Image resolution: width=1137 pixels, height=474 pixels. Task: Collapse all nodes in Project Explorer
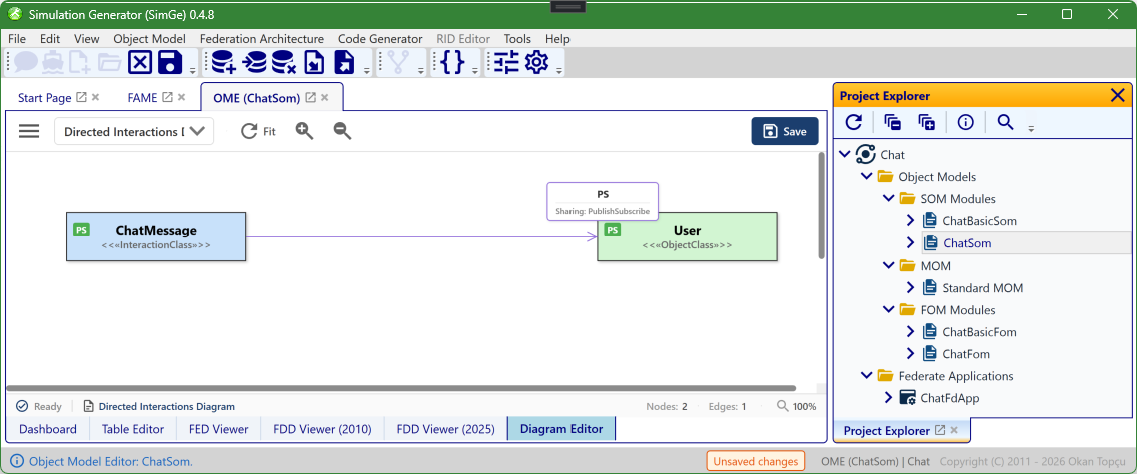(893, 122)
